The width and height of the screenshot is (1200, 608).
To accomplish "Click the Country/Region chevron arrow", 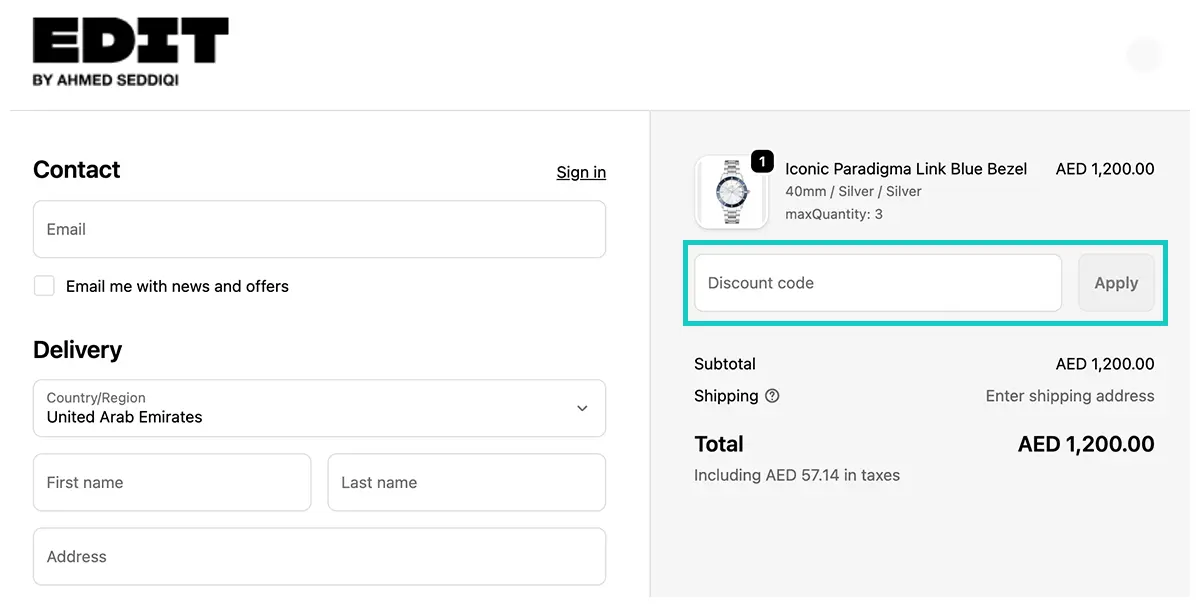I will click(x=582, y=408).
